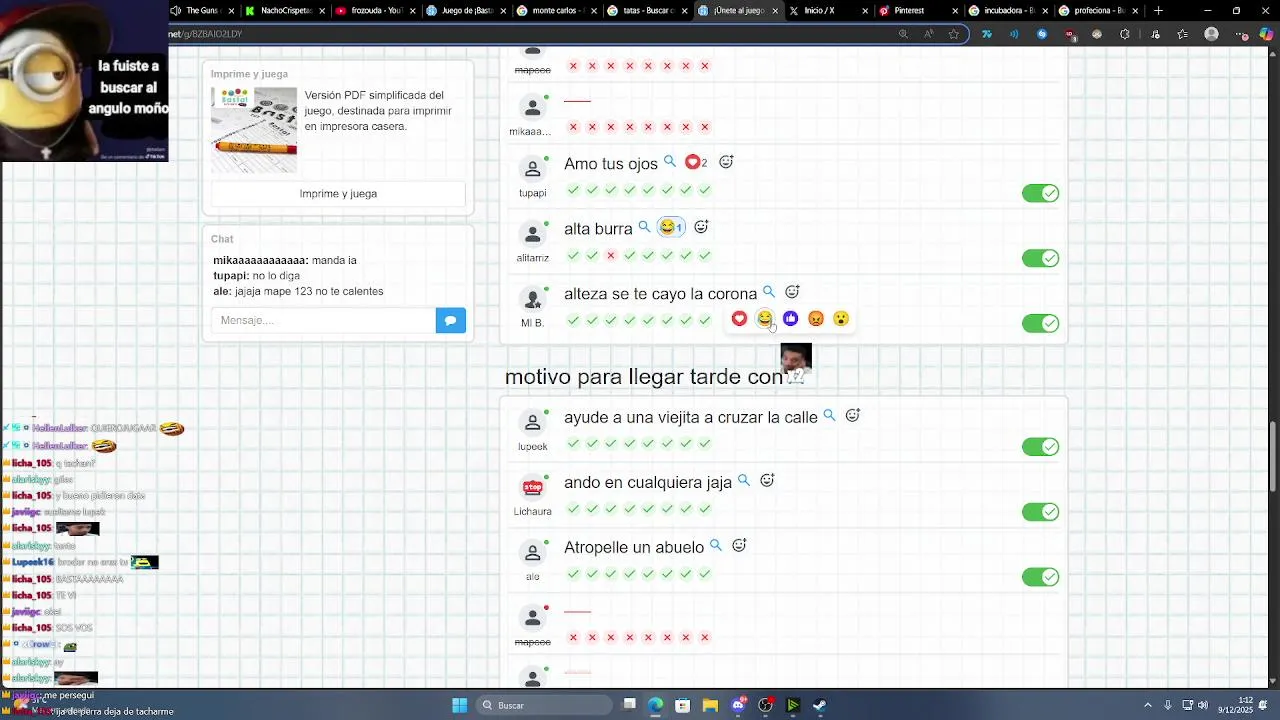
Task: Open Microsoft Edge from the taskbar
Action: pos(656,705)
